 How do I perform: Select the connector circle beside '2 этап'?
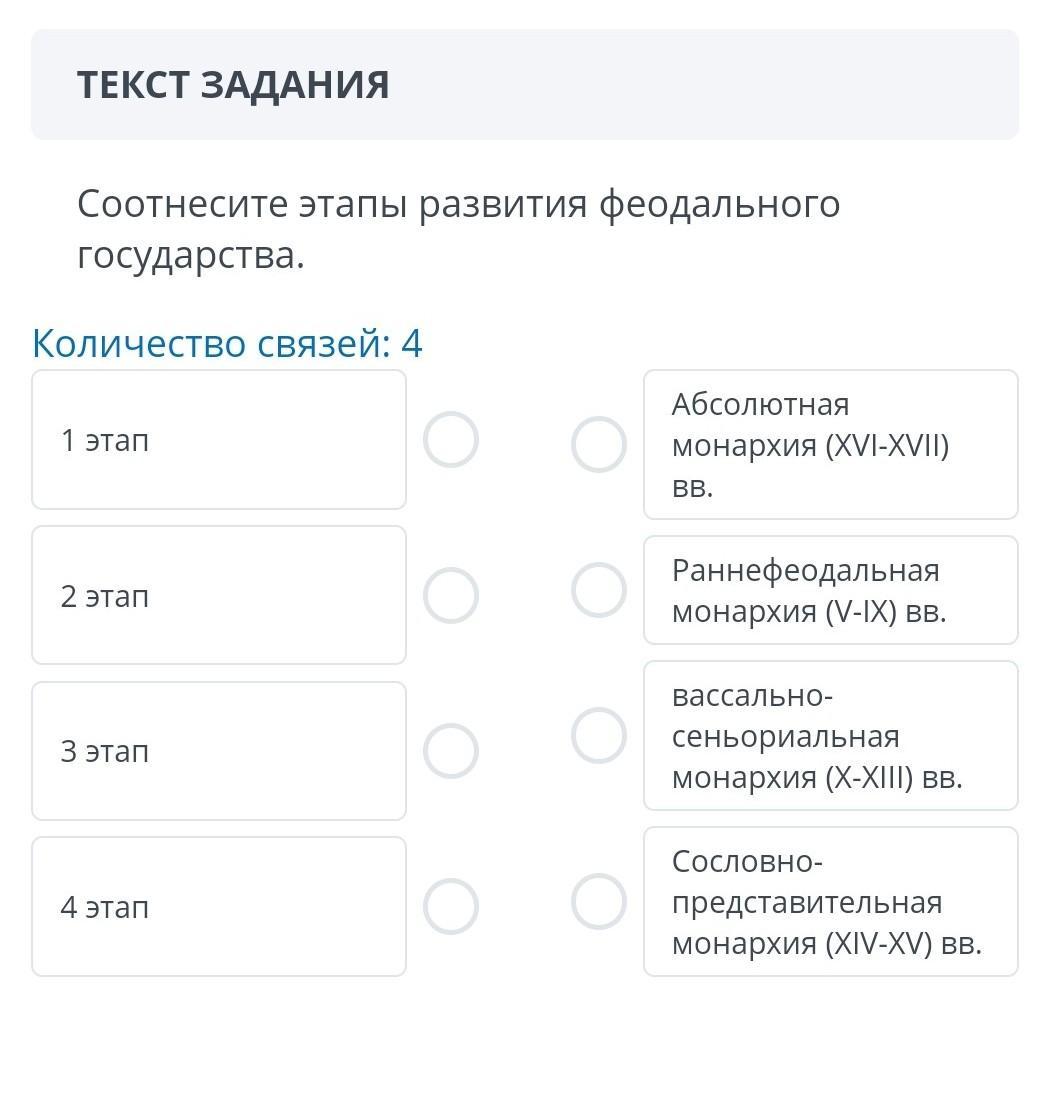[451, 596]
